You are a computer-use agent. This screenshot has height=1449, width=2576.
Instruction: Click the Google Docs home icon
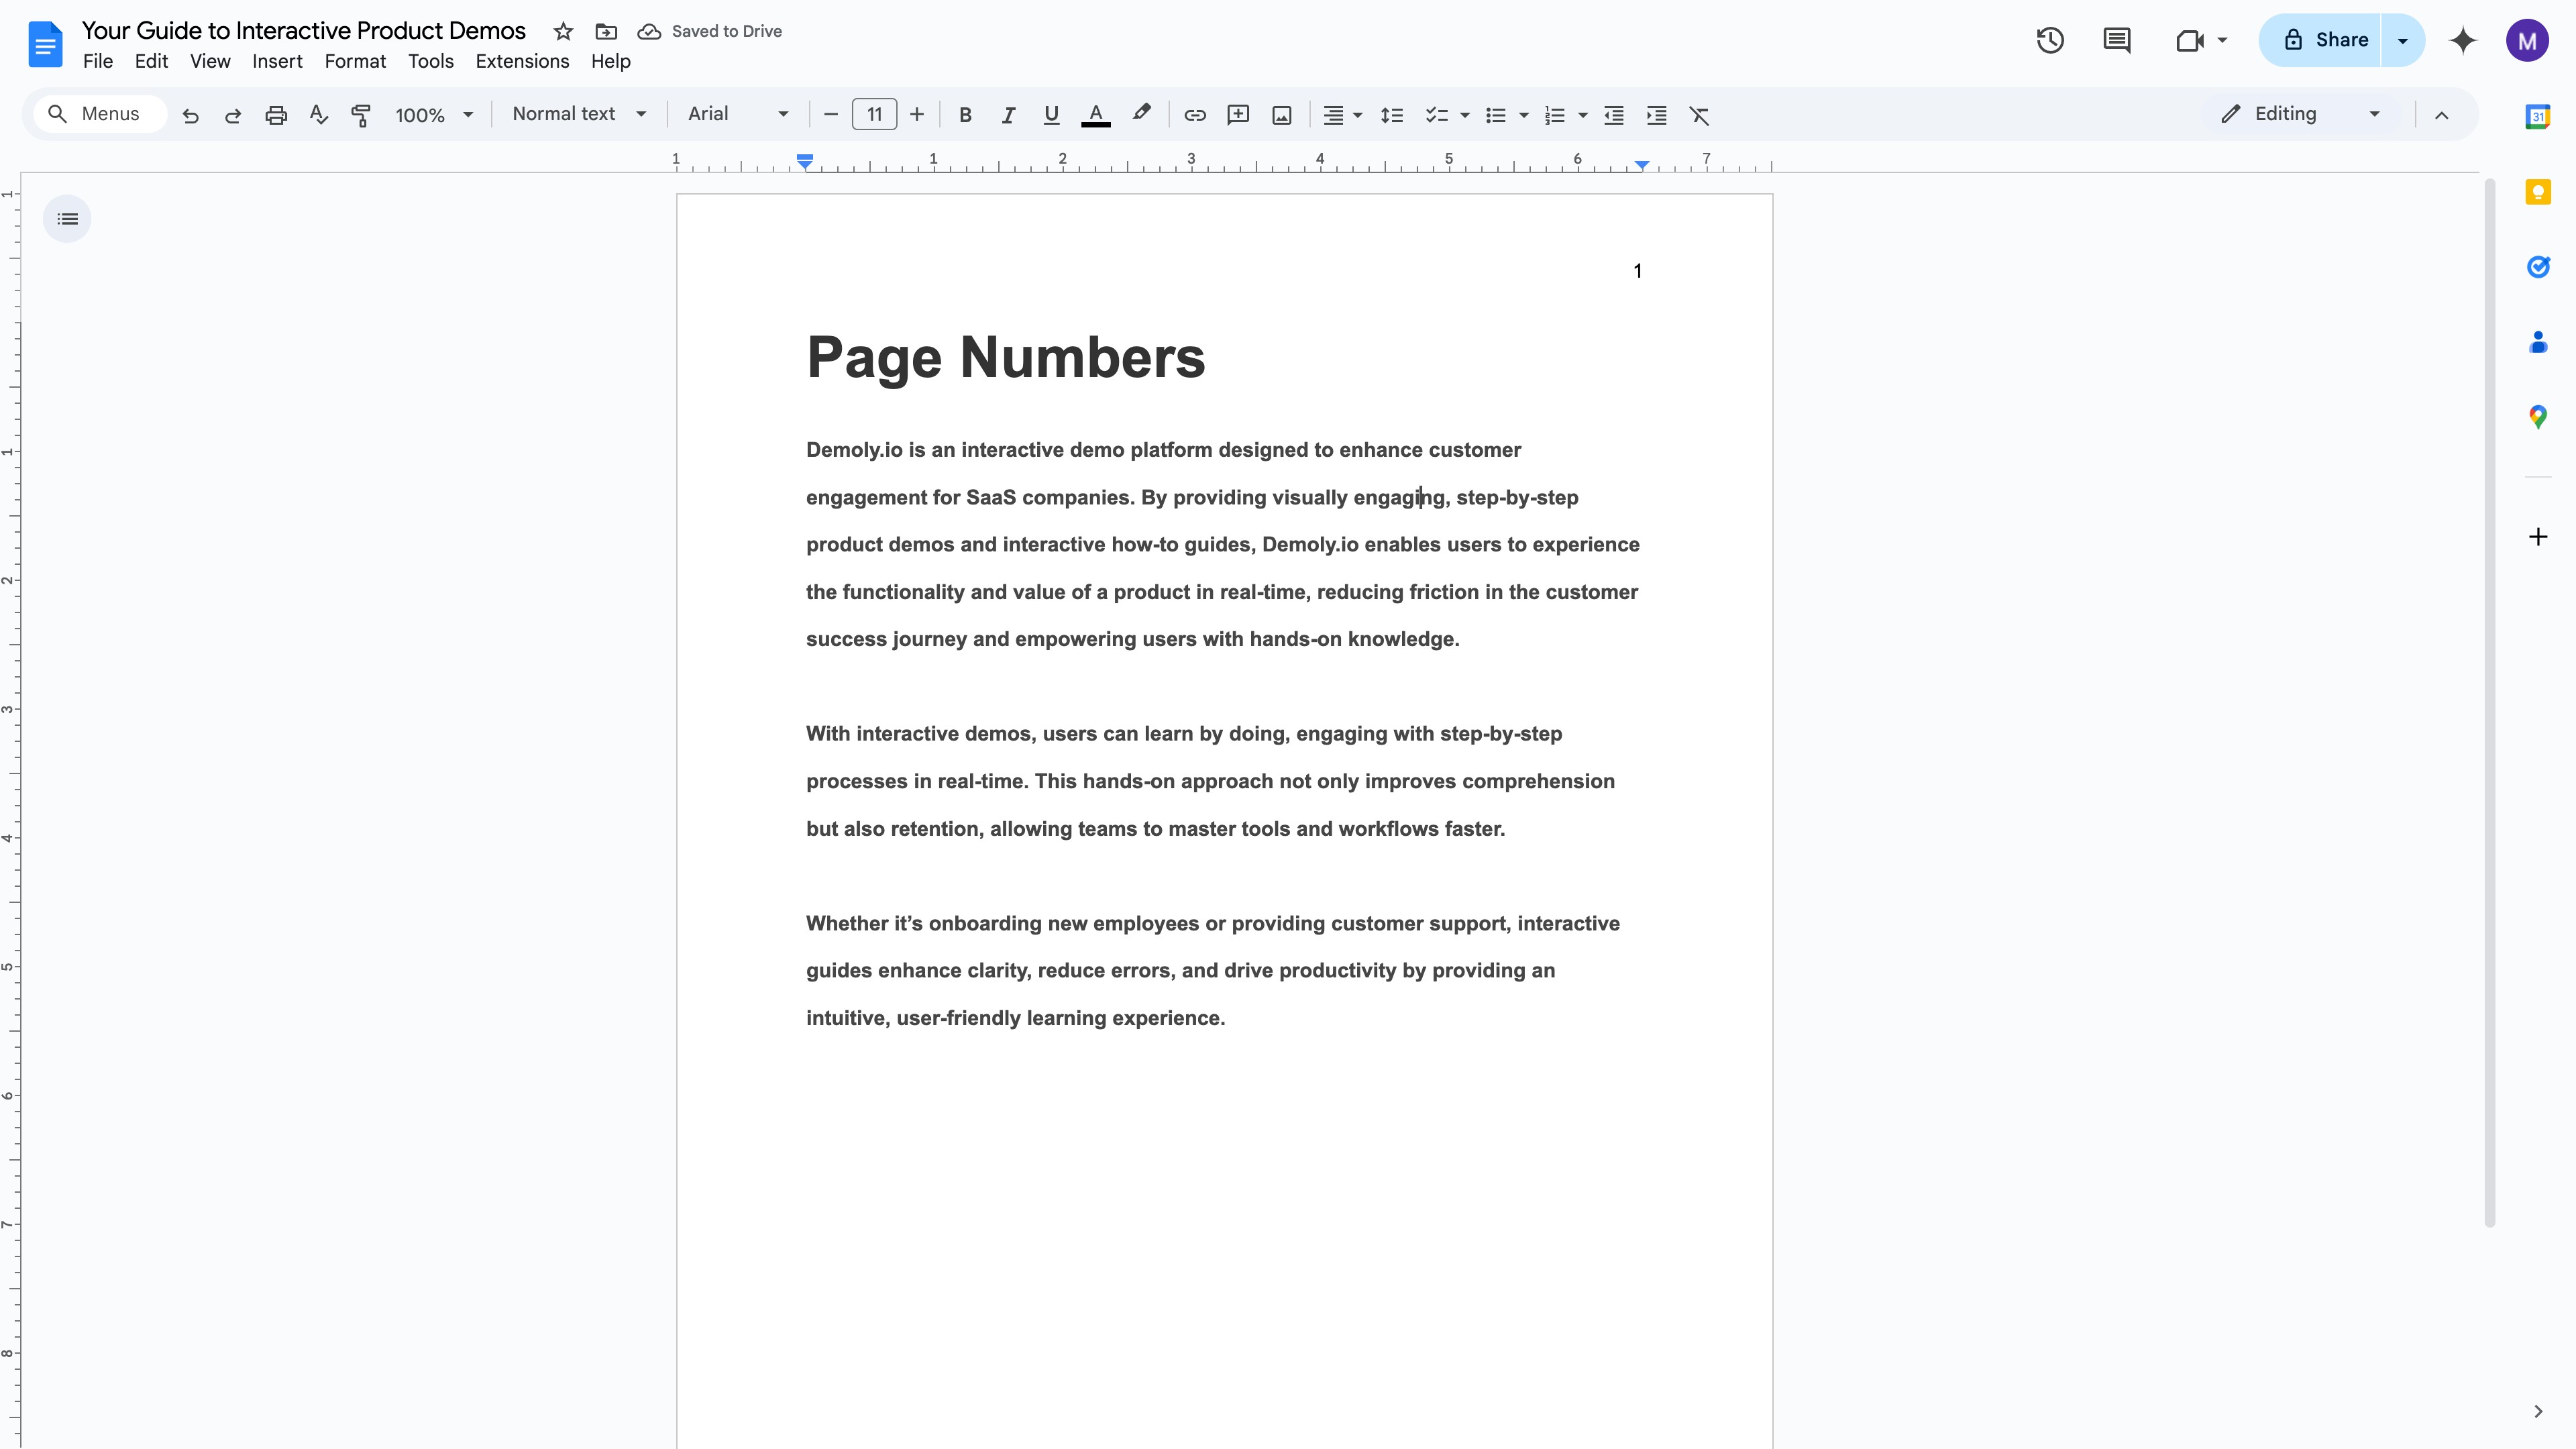click(45, 45)
